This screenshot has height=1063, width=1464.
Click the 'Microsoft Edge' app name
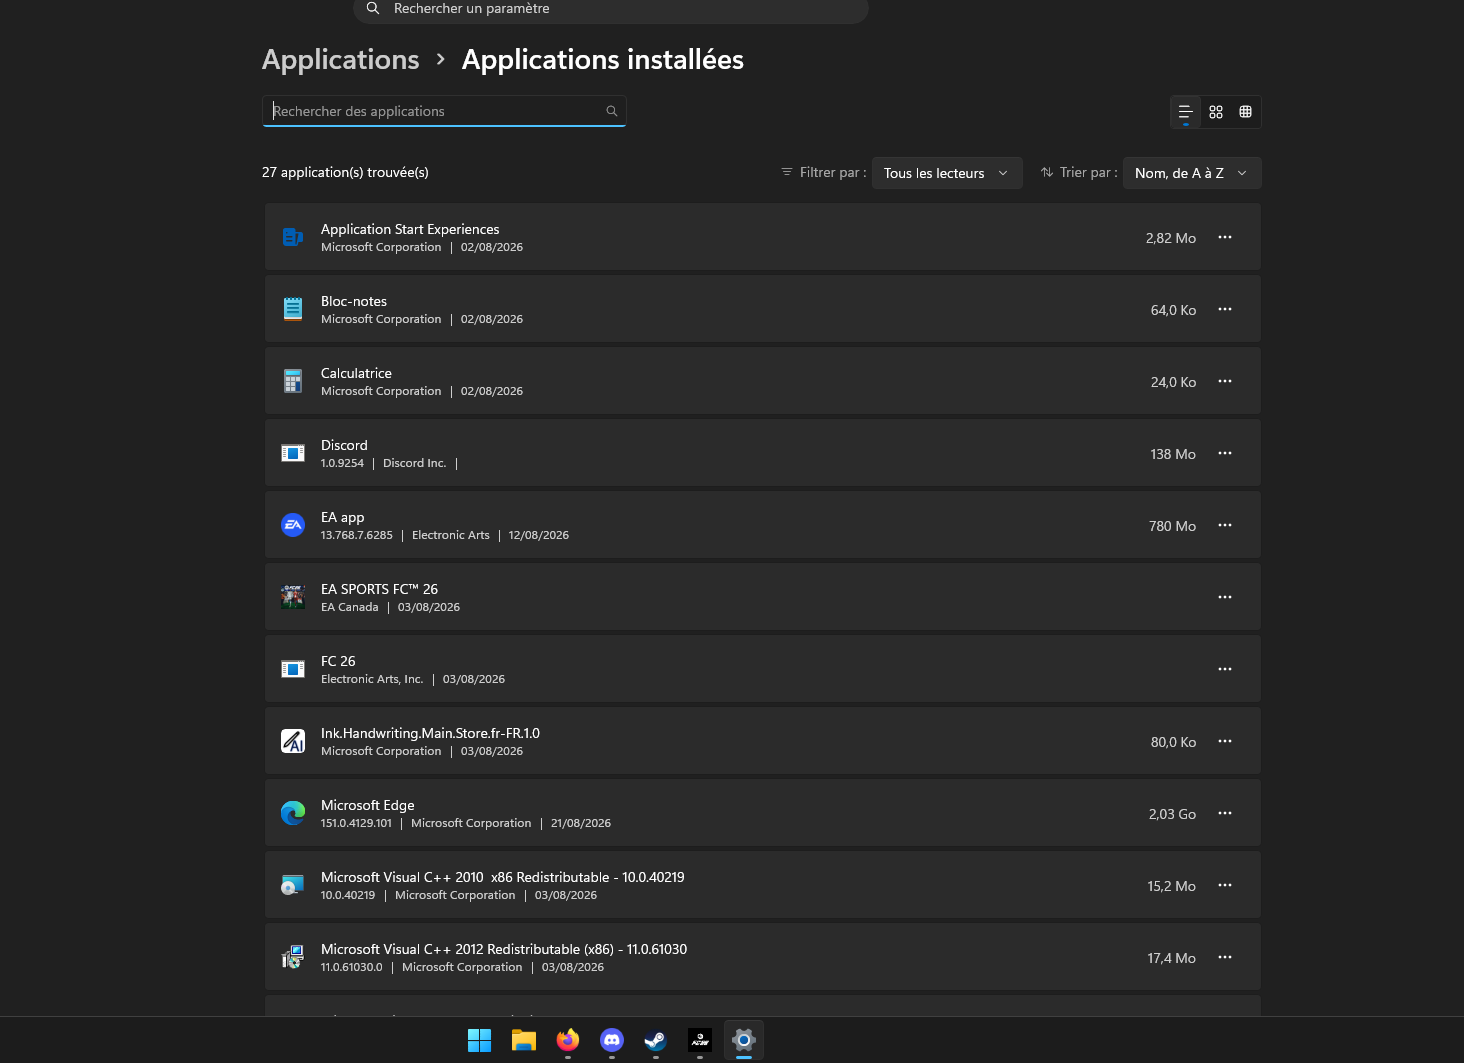368,806
